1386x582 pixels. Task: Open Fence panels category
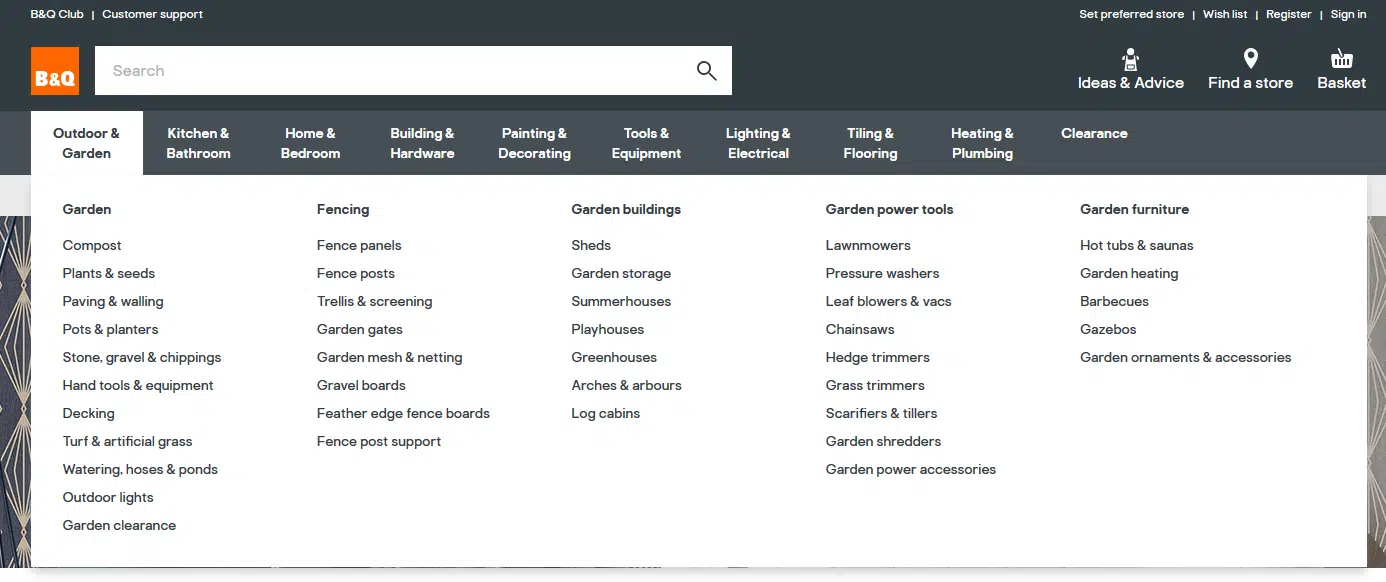359,245
